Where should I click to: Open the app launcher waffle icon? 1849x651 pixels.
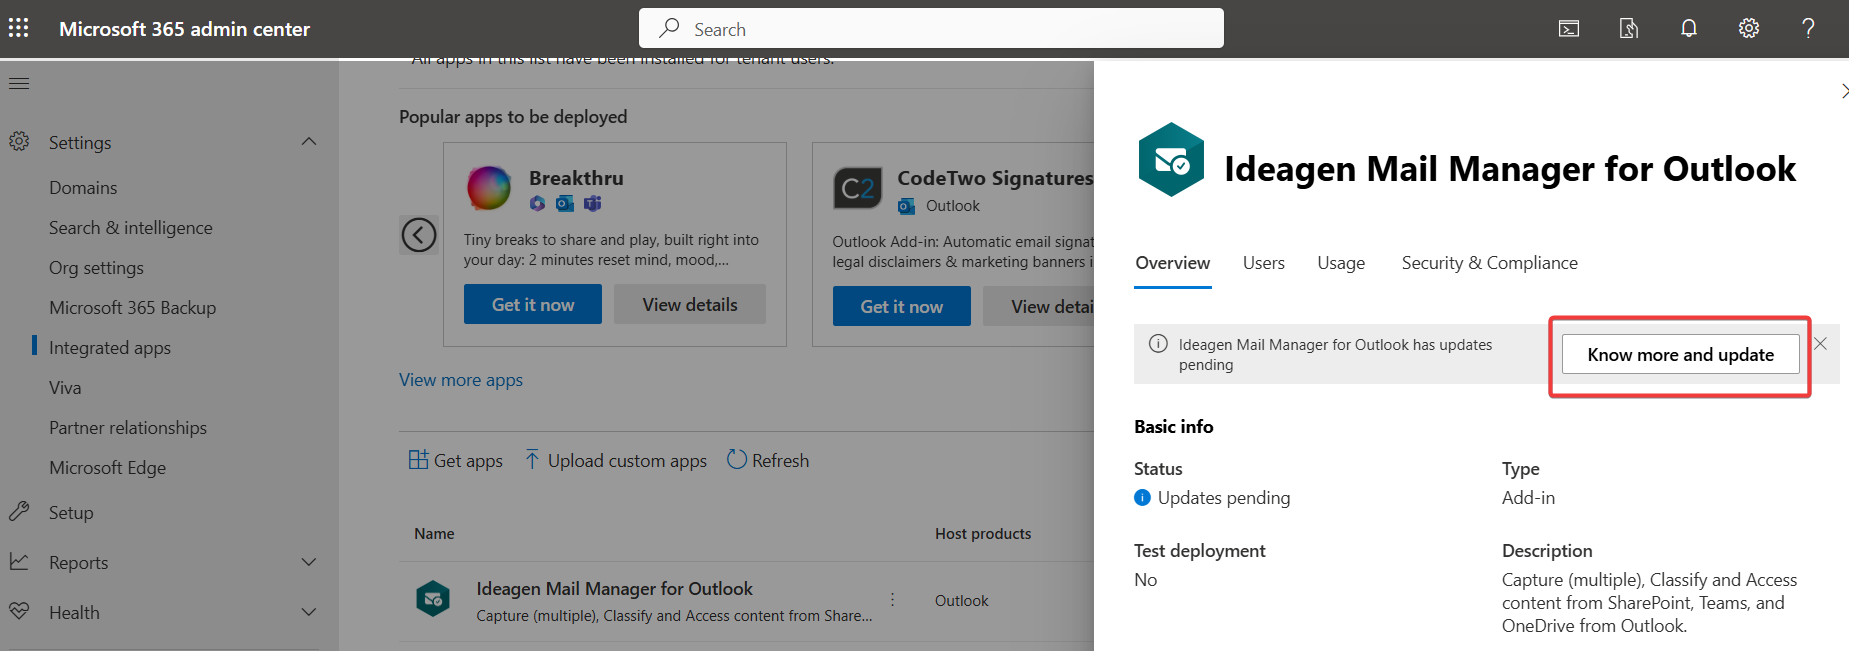[x=19, y=28]
